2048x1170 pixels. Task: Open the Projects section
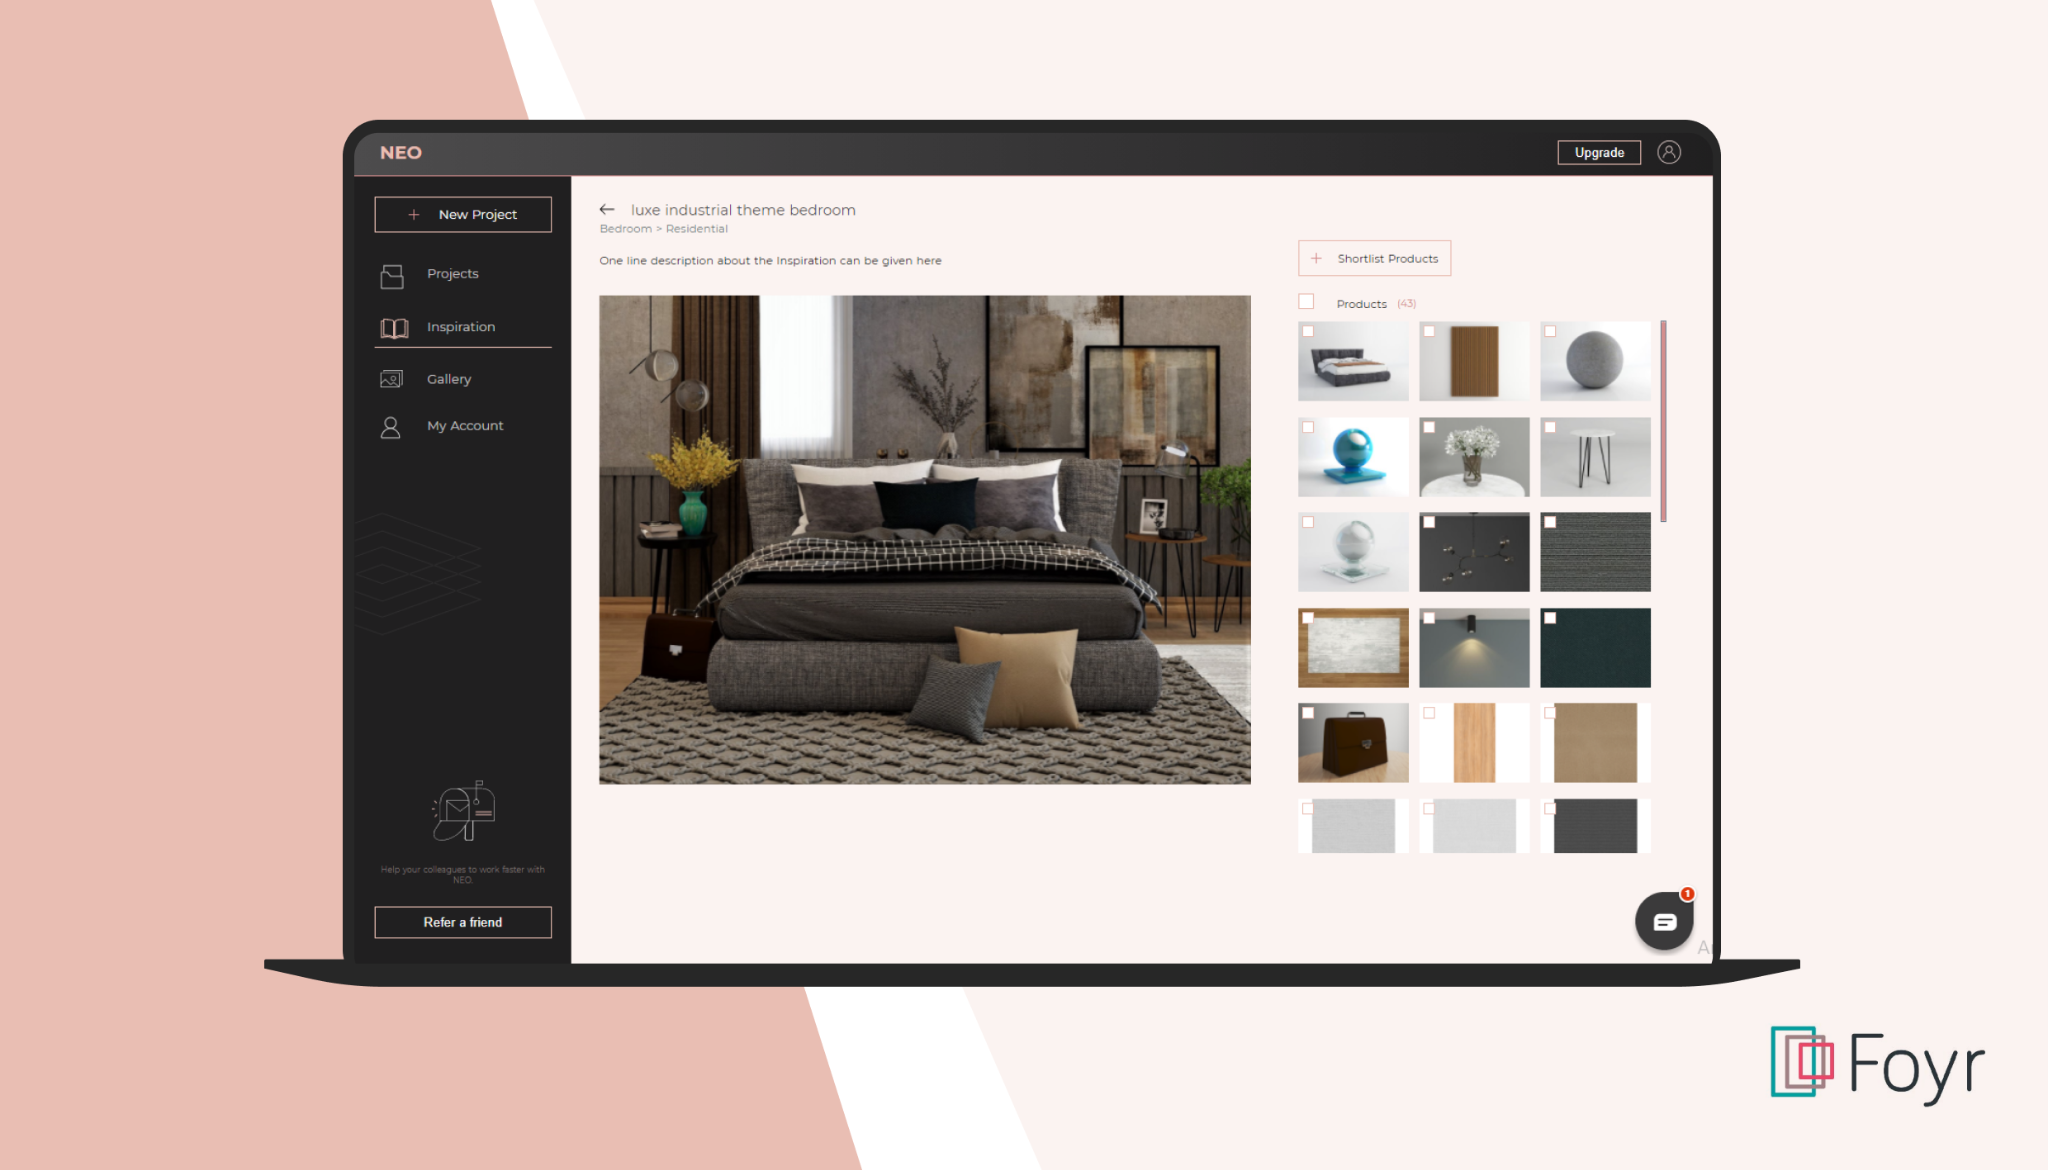point(450,273)
